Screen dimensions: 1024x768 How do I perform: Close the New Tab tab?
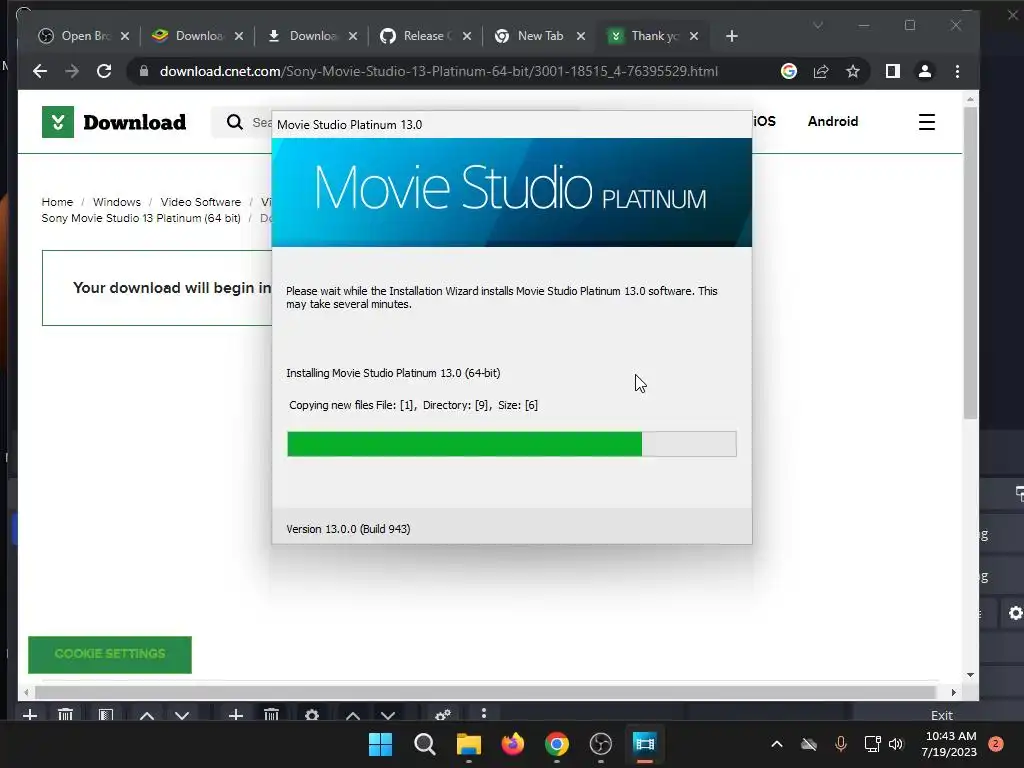coord(581,37)
